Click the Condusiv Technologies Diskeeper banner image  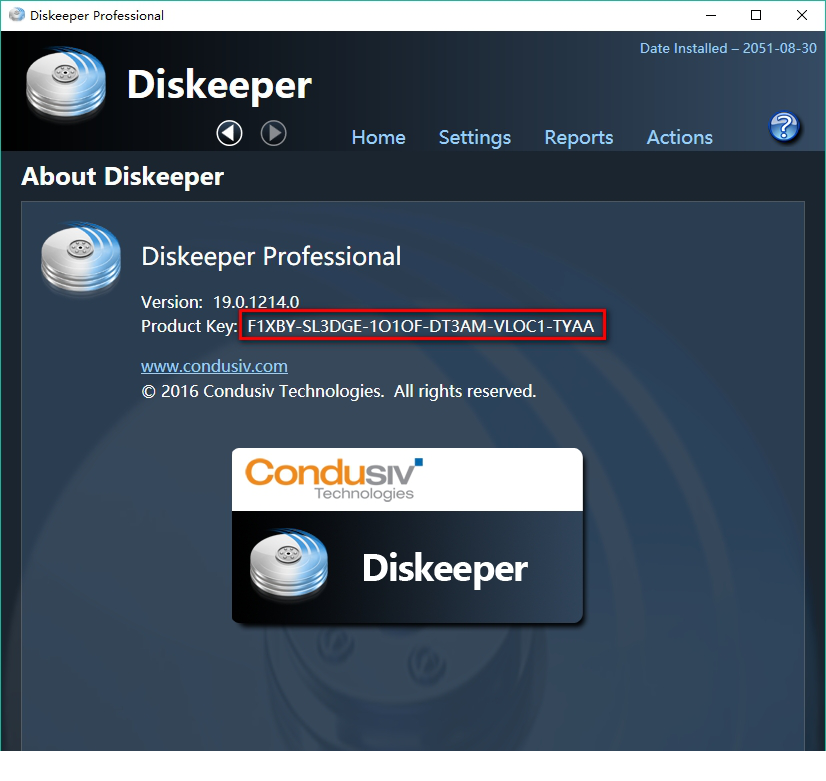pos(407,536)
